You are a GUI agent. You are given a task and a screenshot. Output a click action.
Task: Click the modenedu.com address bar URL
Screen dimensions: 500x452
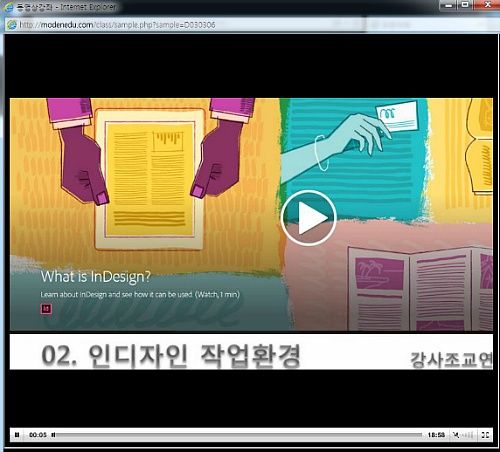(x=117, y=25)
